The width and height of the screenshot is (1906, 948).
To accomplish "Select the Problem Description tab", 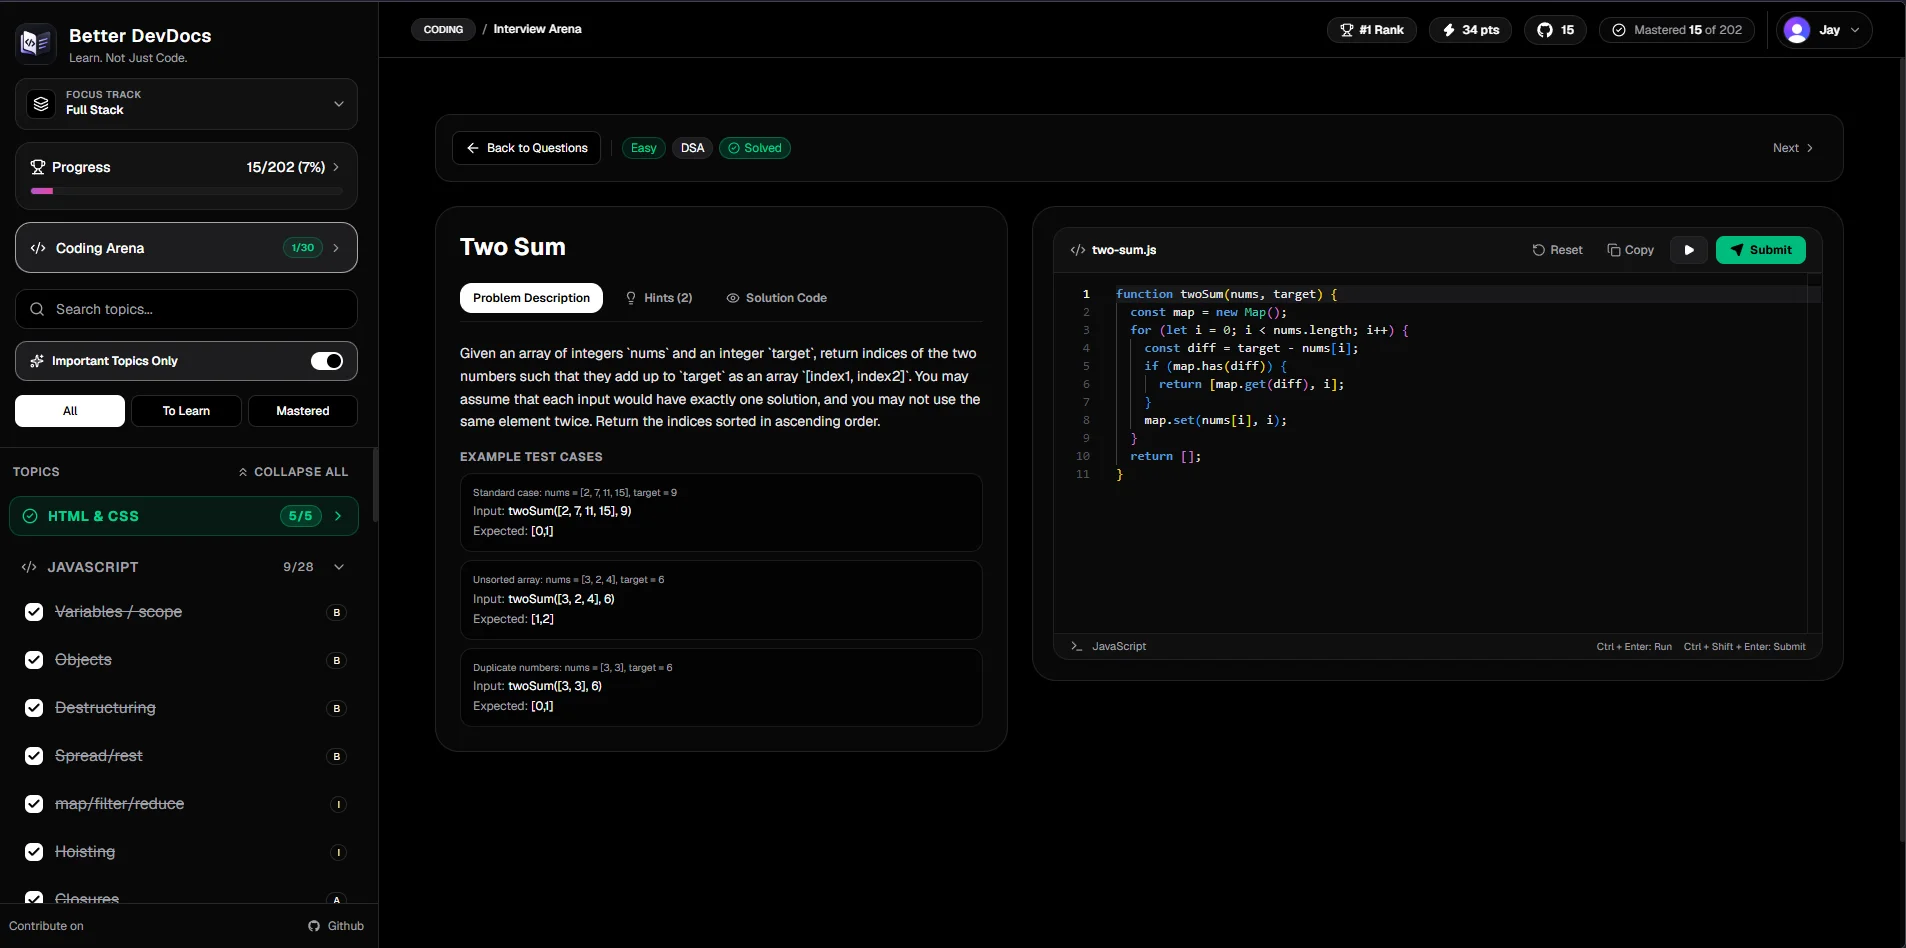I will coord(531,298).
